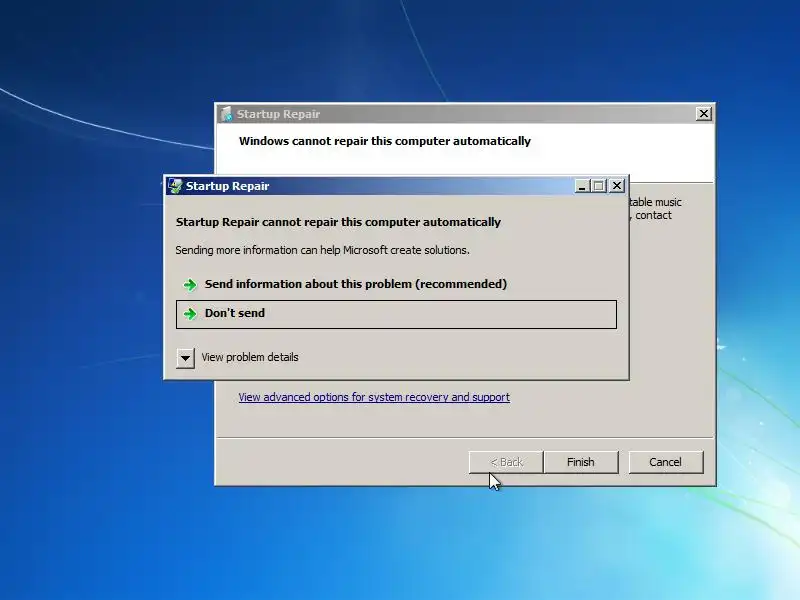
Task: Minimize the front Startup Repair dialog
Action: pos(582,186)
